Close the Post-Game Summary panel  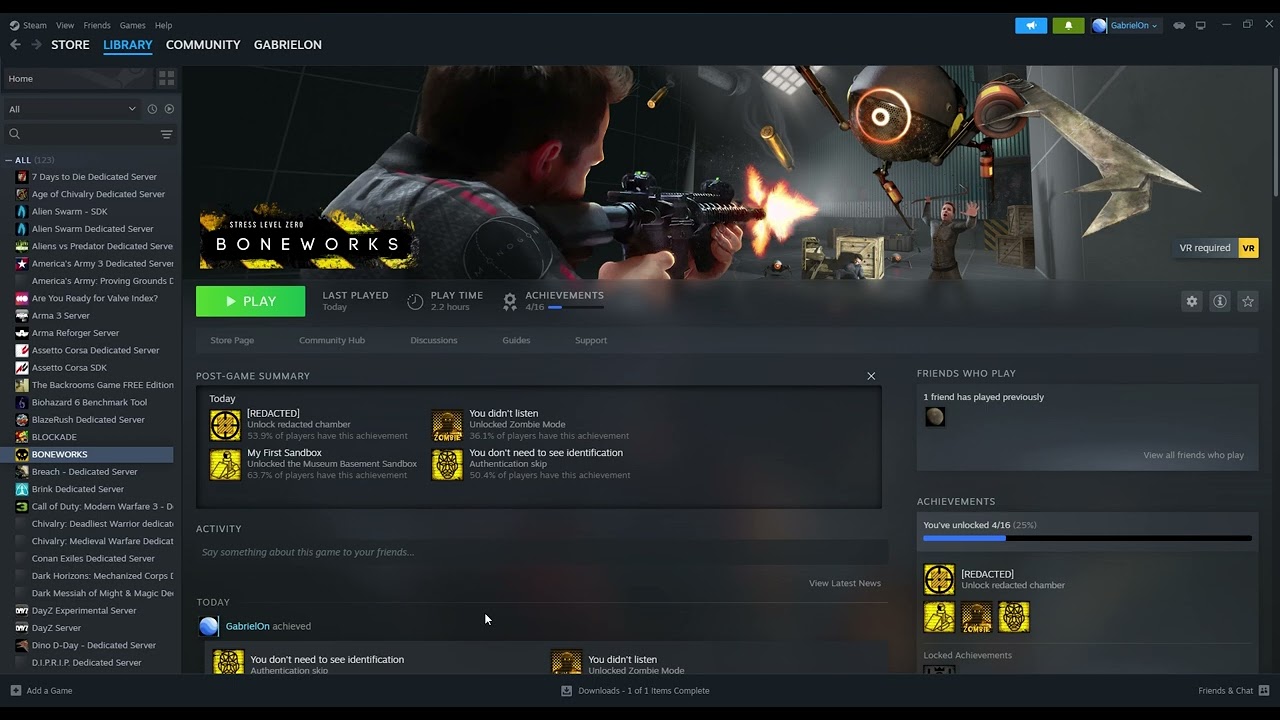(871, 376)
